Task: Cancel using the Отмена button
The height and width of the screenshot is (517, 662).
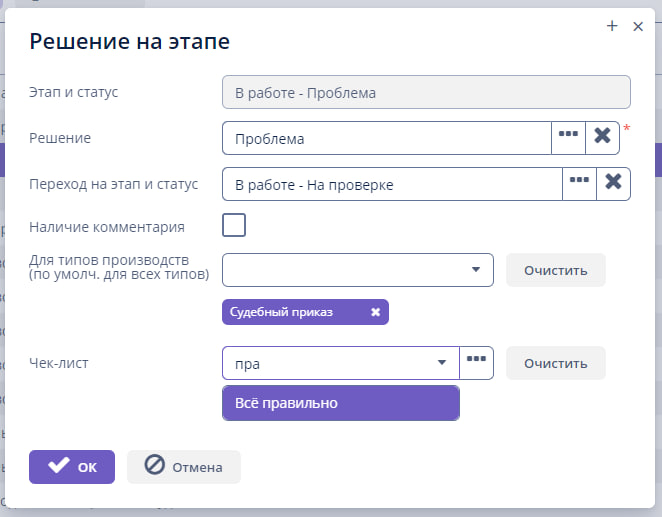Action: coord(184,466)
